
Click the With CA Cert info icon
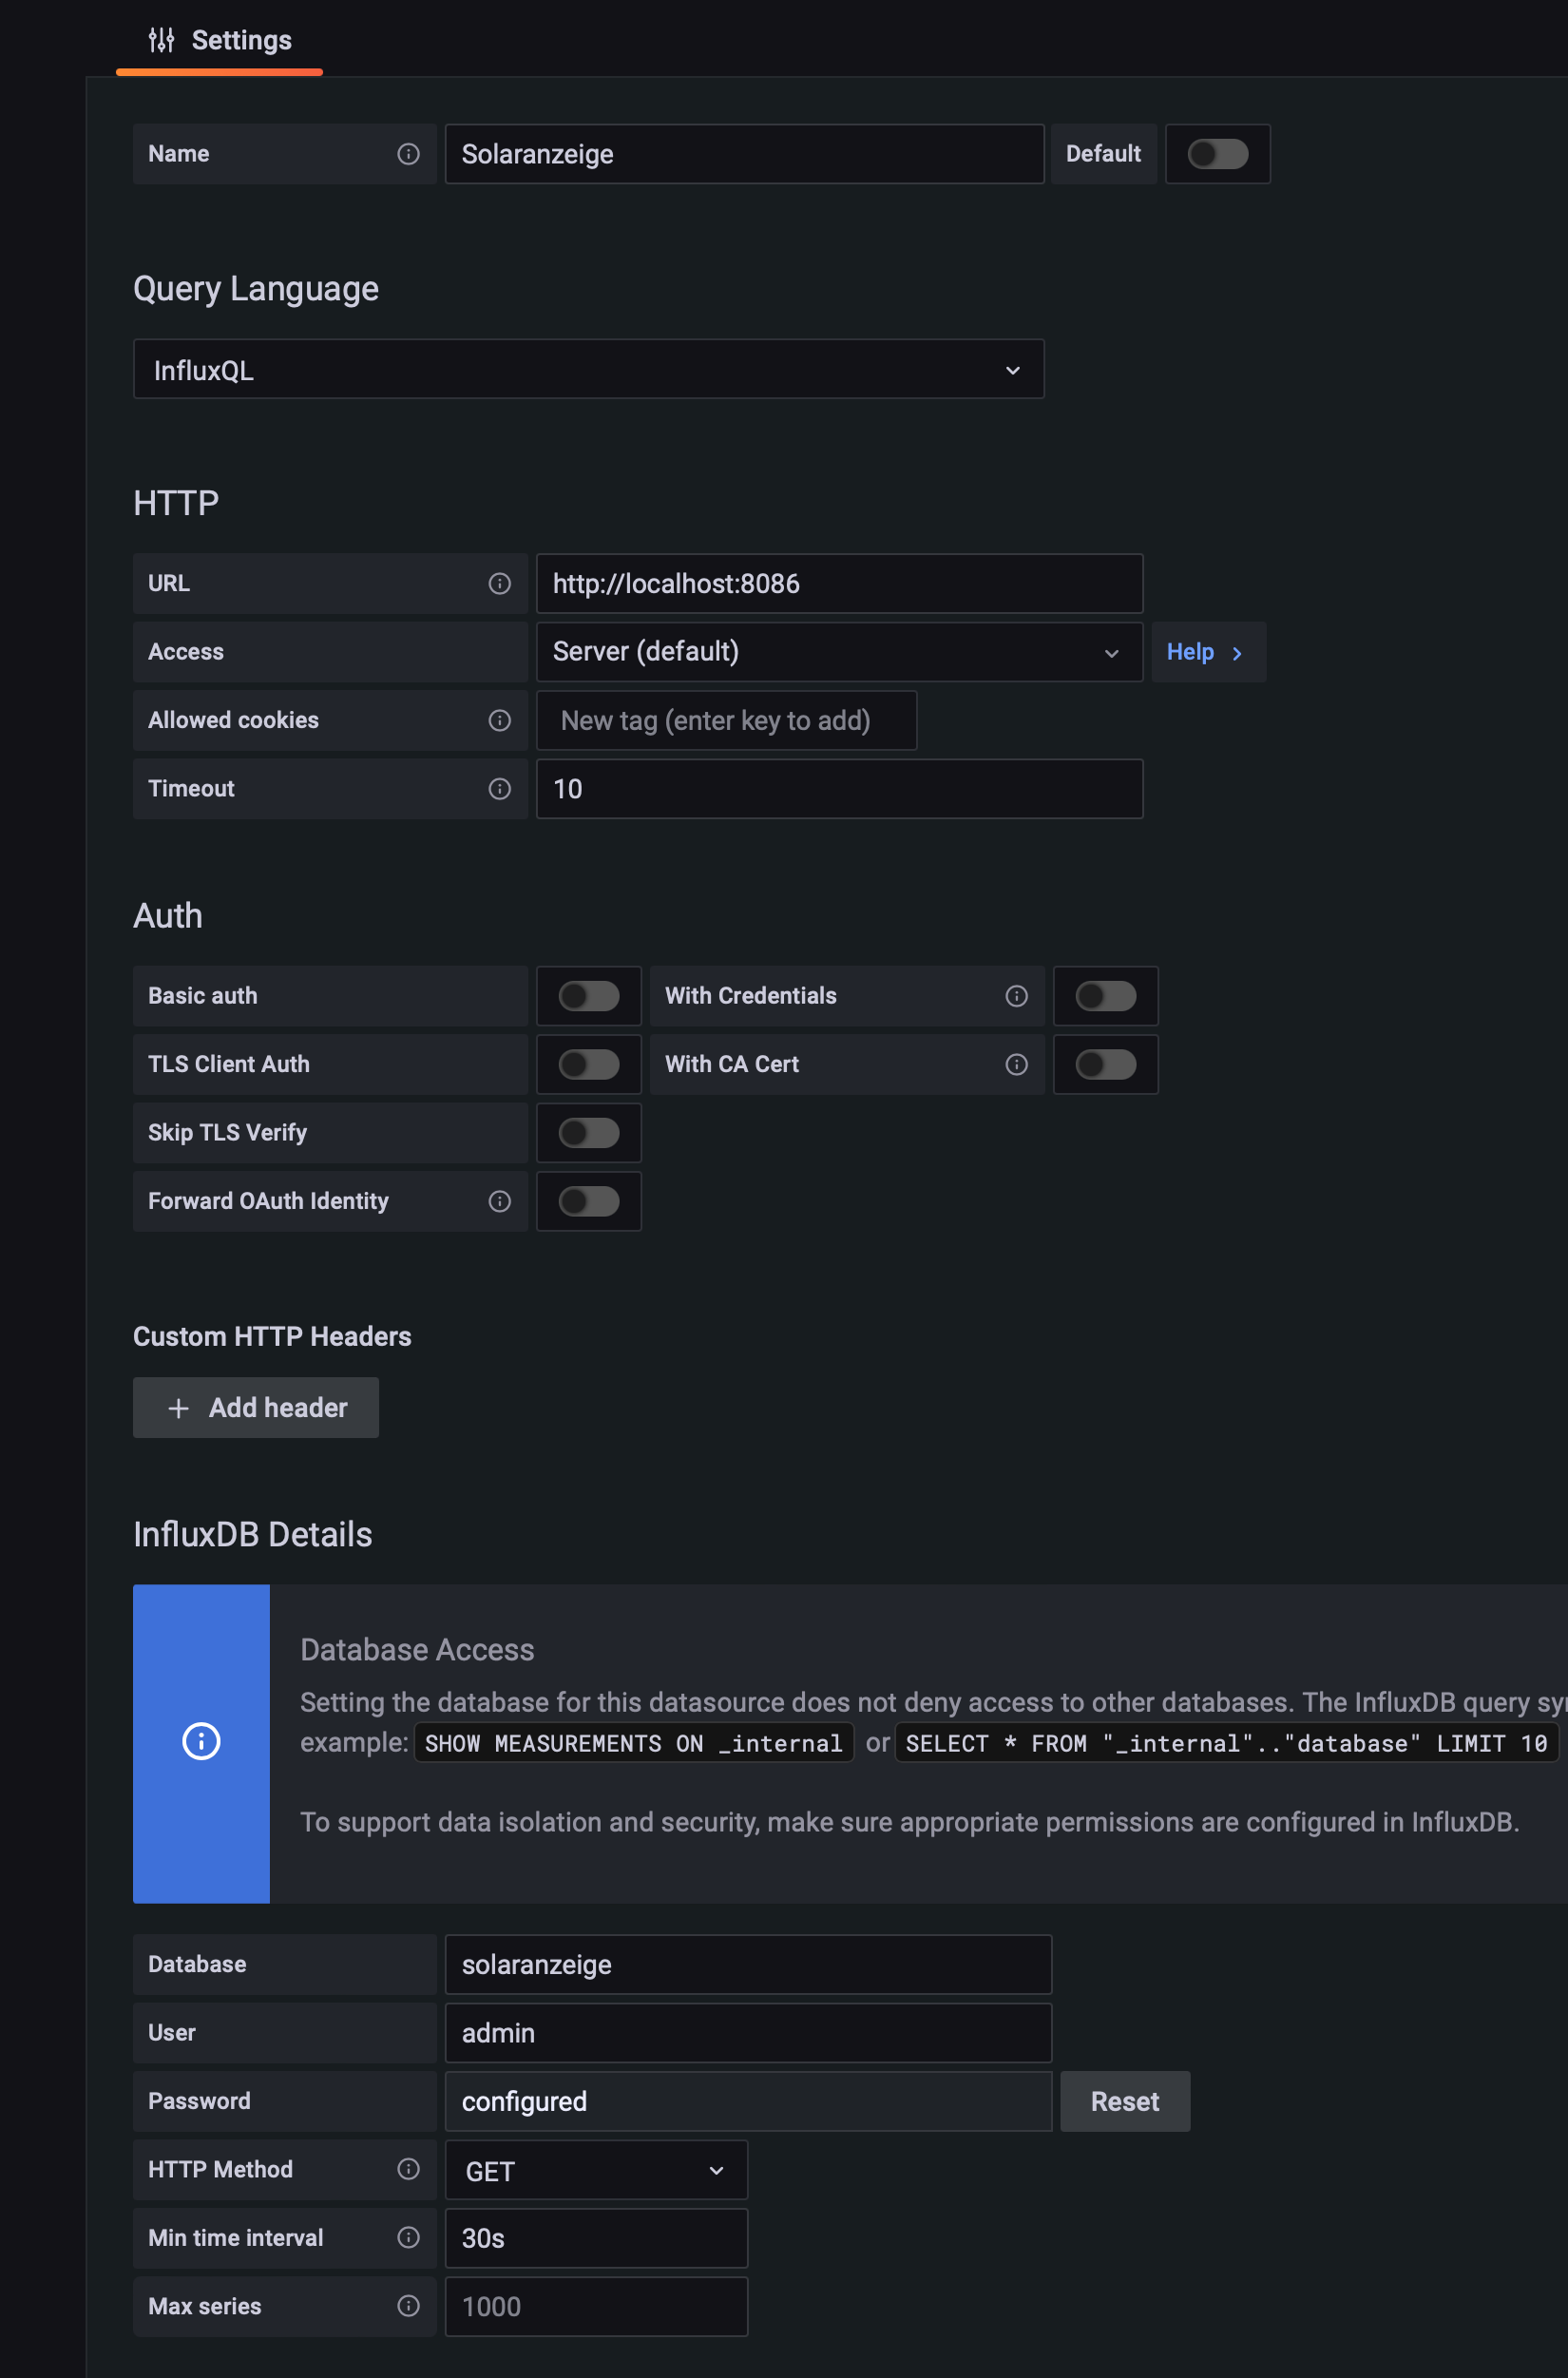click(x=1016, y=1064)
